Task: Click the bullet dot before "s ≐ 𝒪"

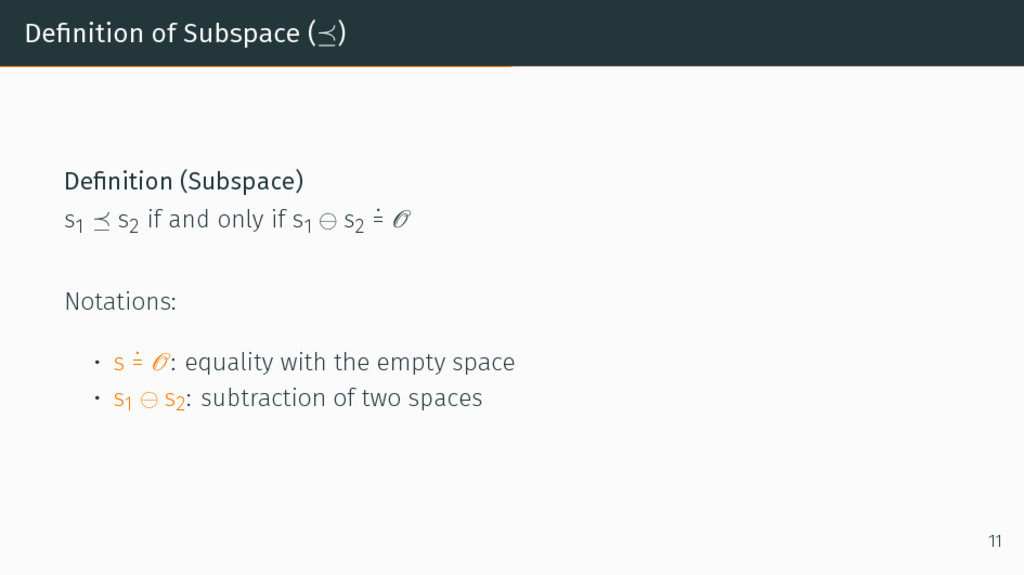Action: [97, 362]
